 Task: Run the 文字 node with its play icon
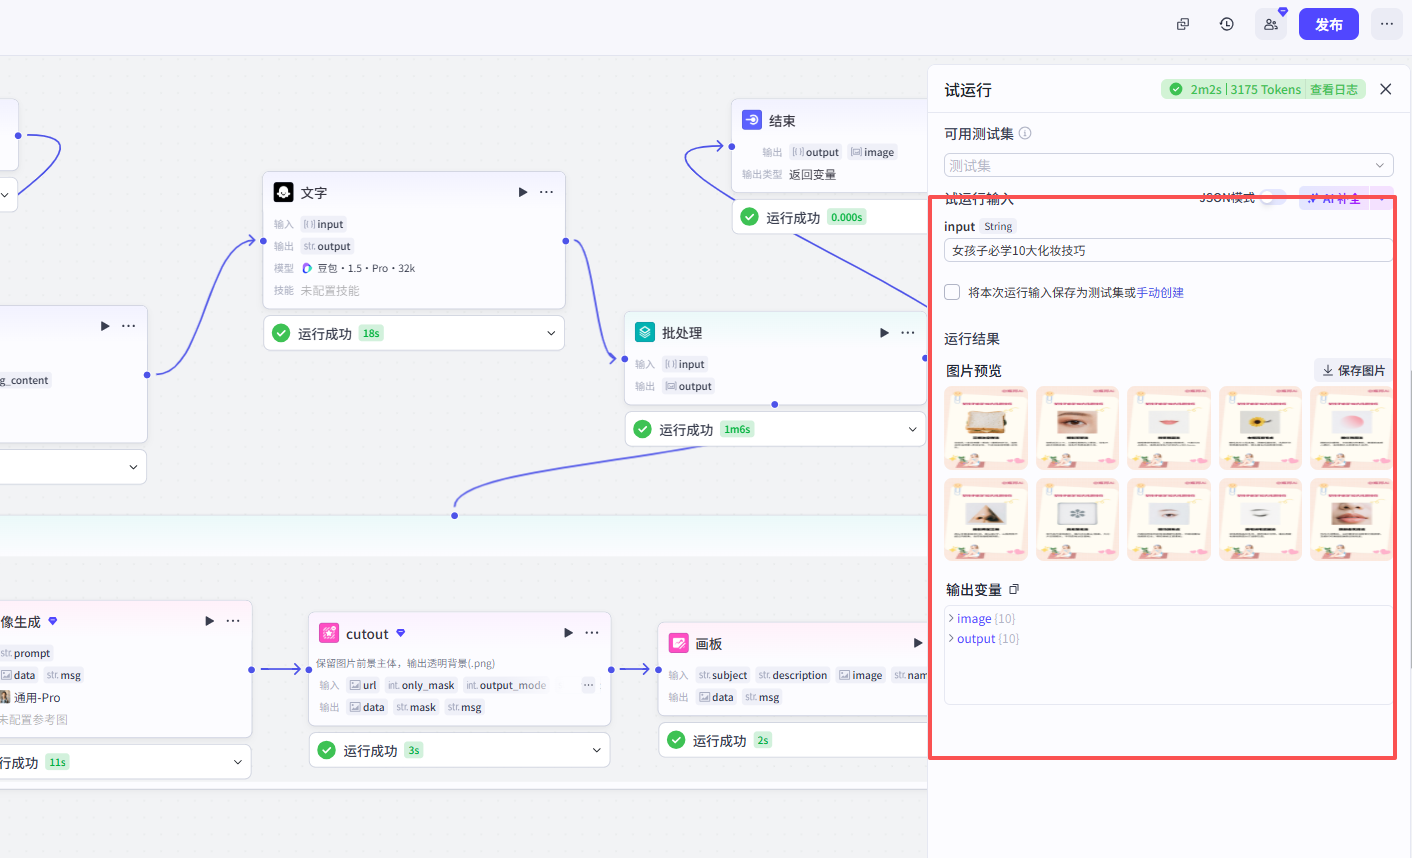(x=523, y=192)
